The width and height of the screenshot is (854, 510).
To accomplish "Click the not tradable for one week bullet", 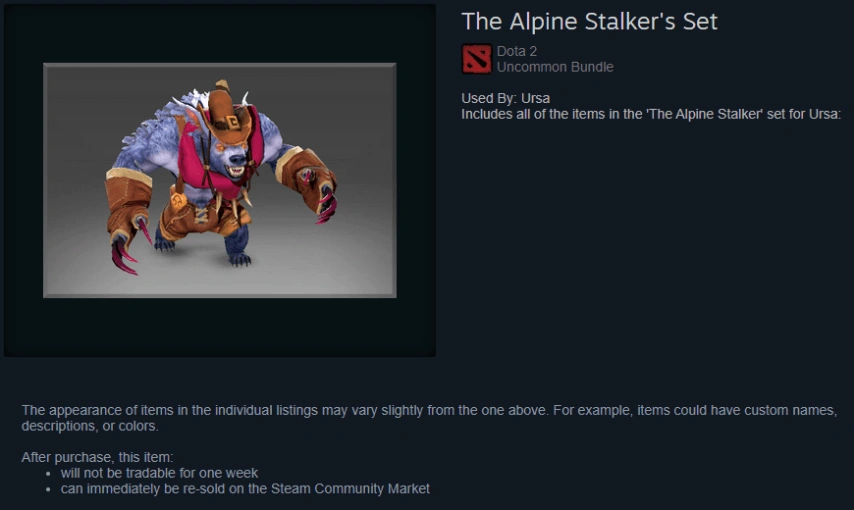I will 159,473.
